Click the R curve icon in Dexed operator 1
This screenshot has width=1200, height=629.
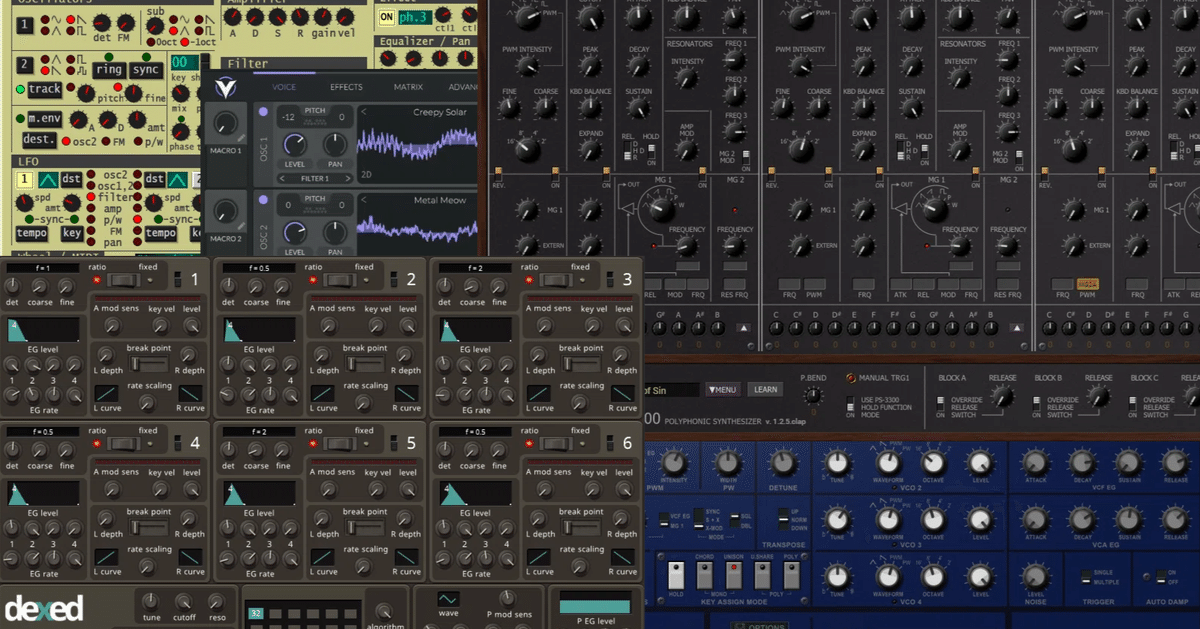pyautogui.click(x=192, y=393)
